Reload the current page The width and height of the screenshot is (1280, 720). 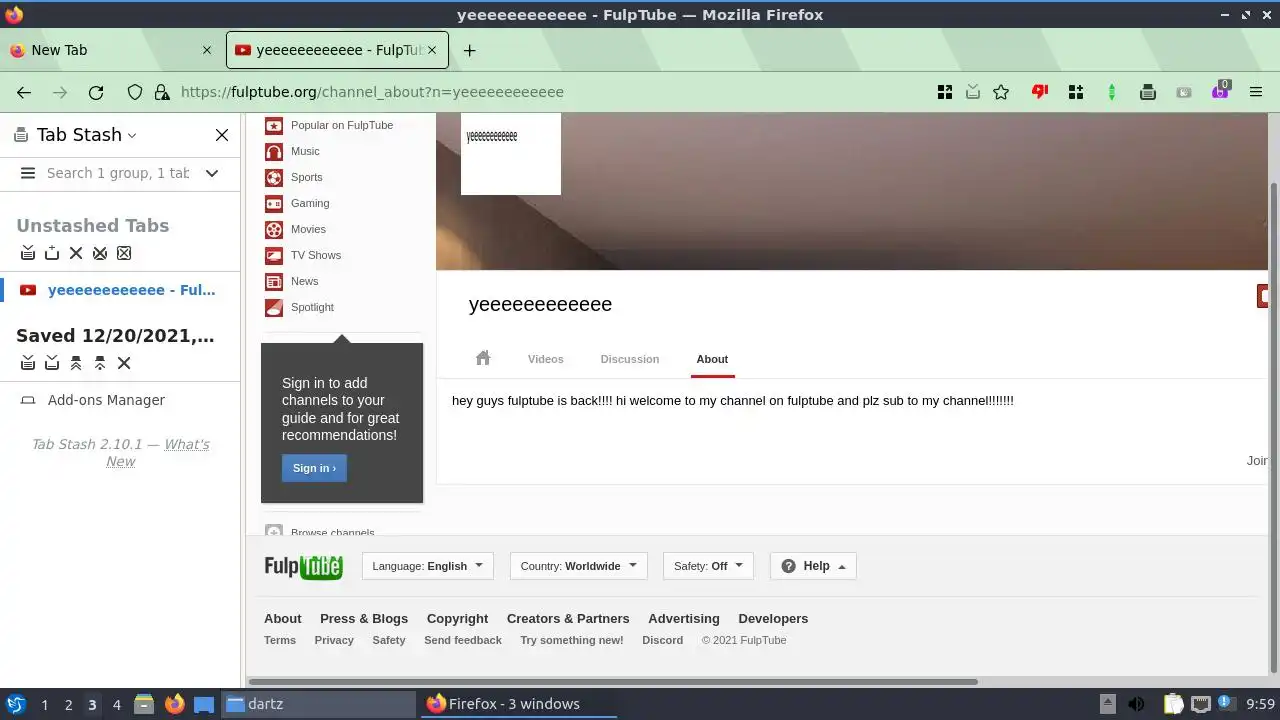coord(96,92)
